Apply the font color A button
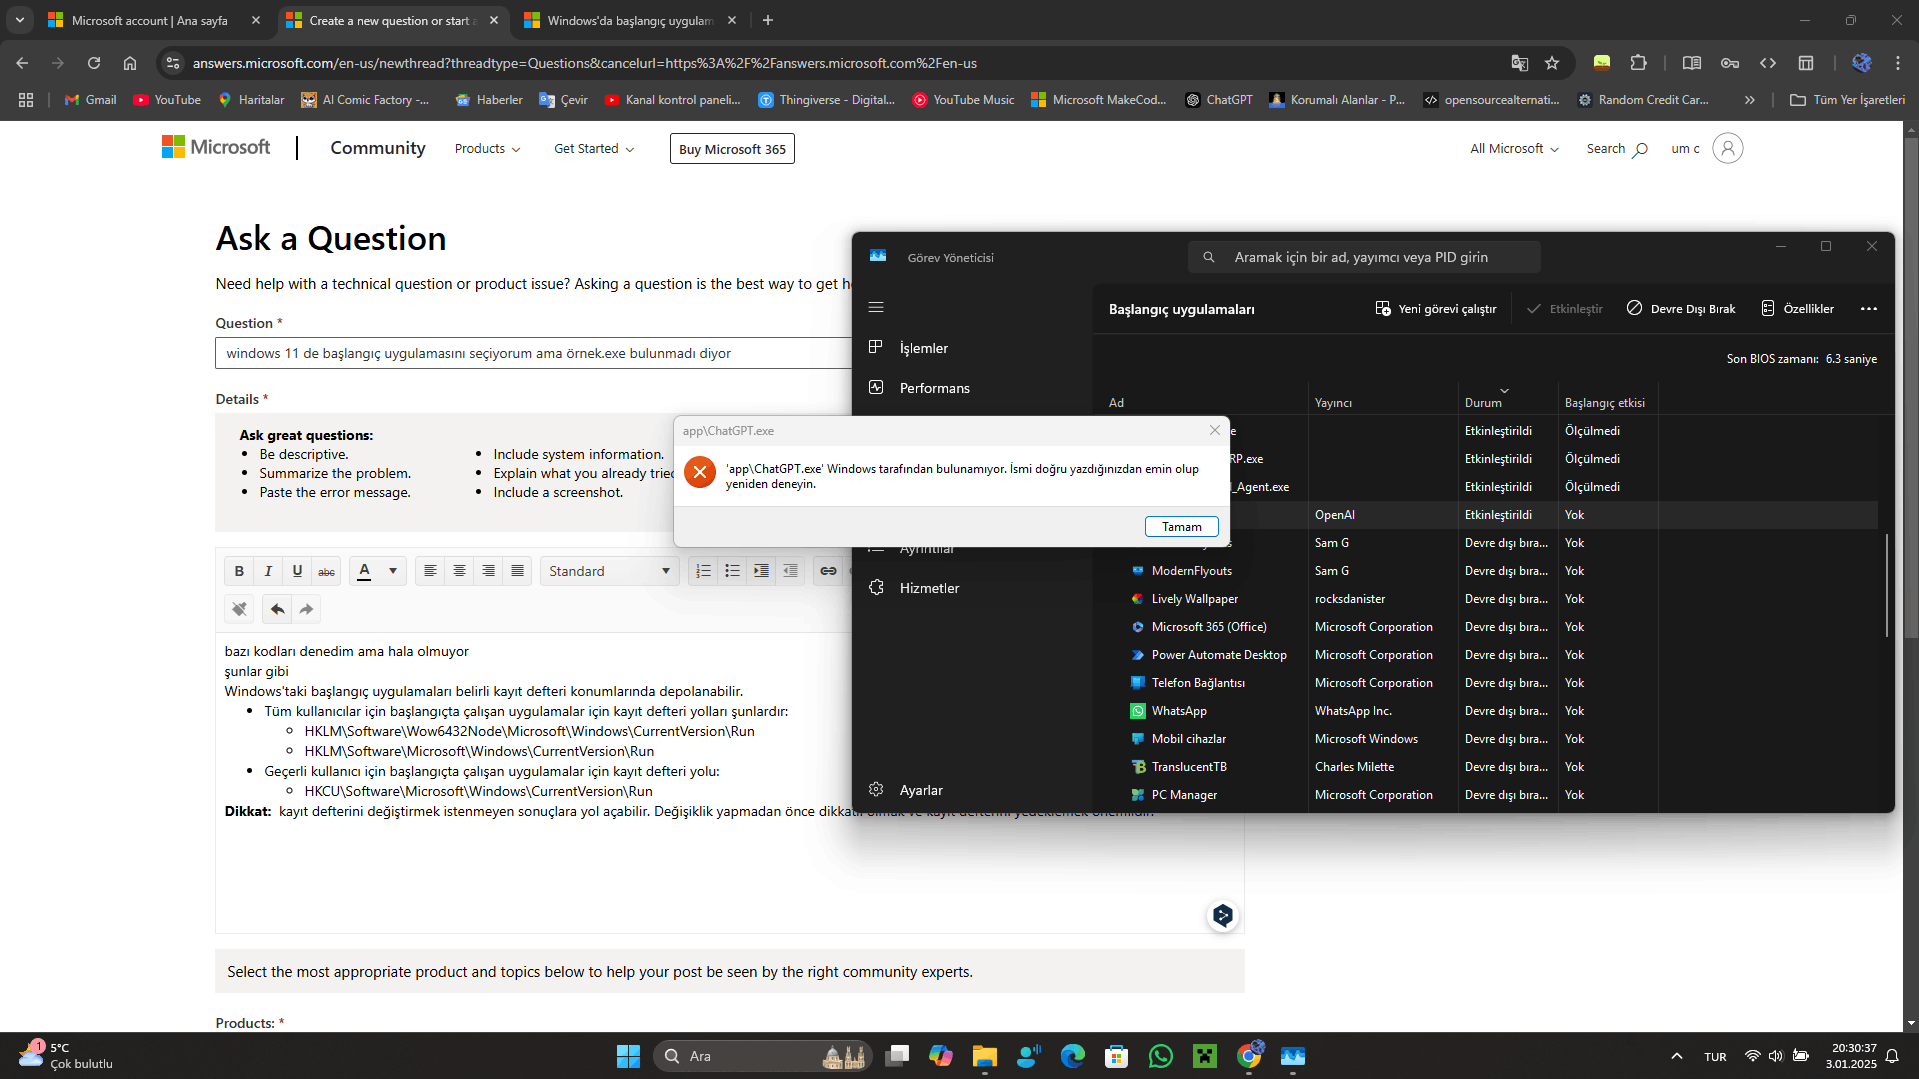 tap(364, 571)
